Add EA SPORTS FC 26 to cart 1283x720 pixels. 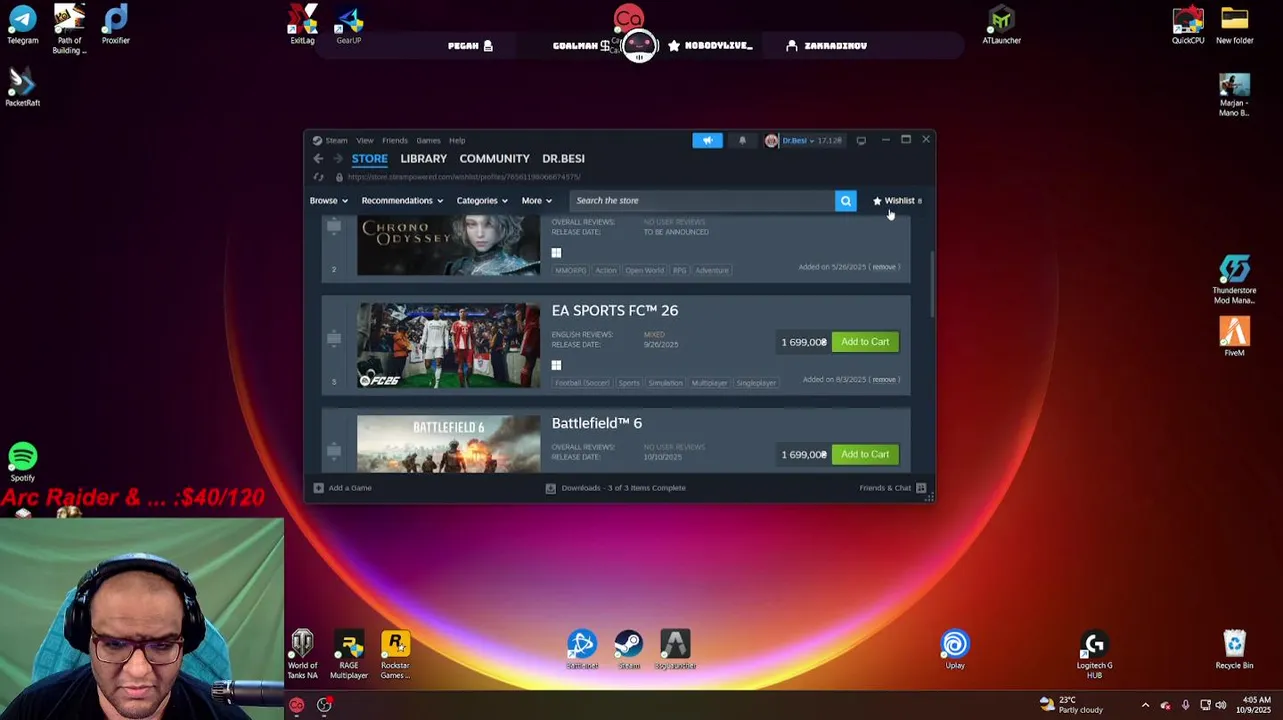pos(865,342)
